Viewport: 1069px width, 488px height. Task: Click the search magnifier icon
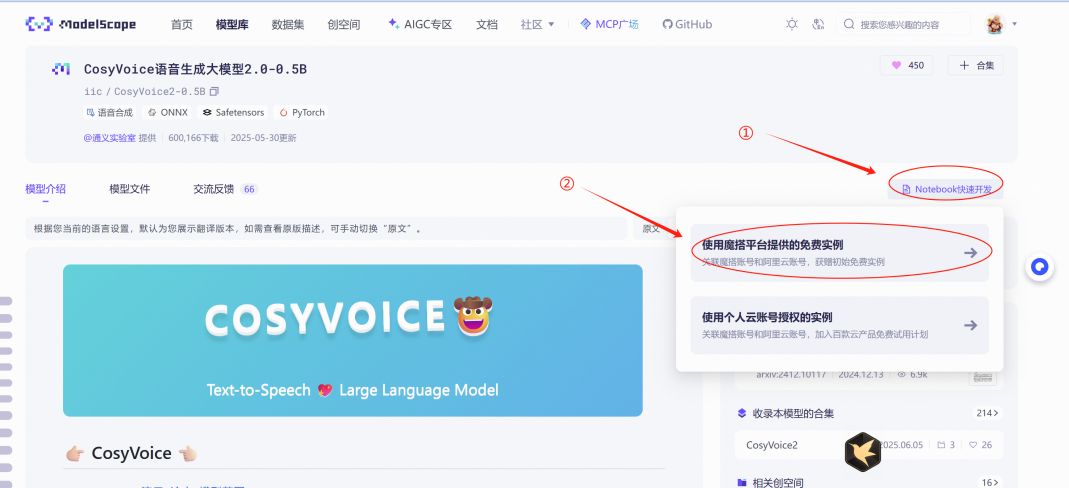click(849, 25)
